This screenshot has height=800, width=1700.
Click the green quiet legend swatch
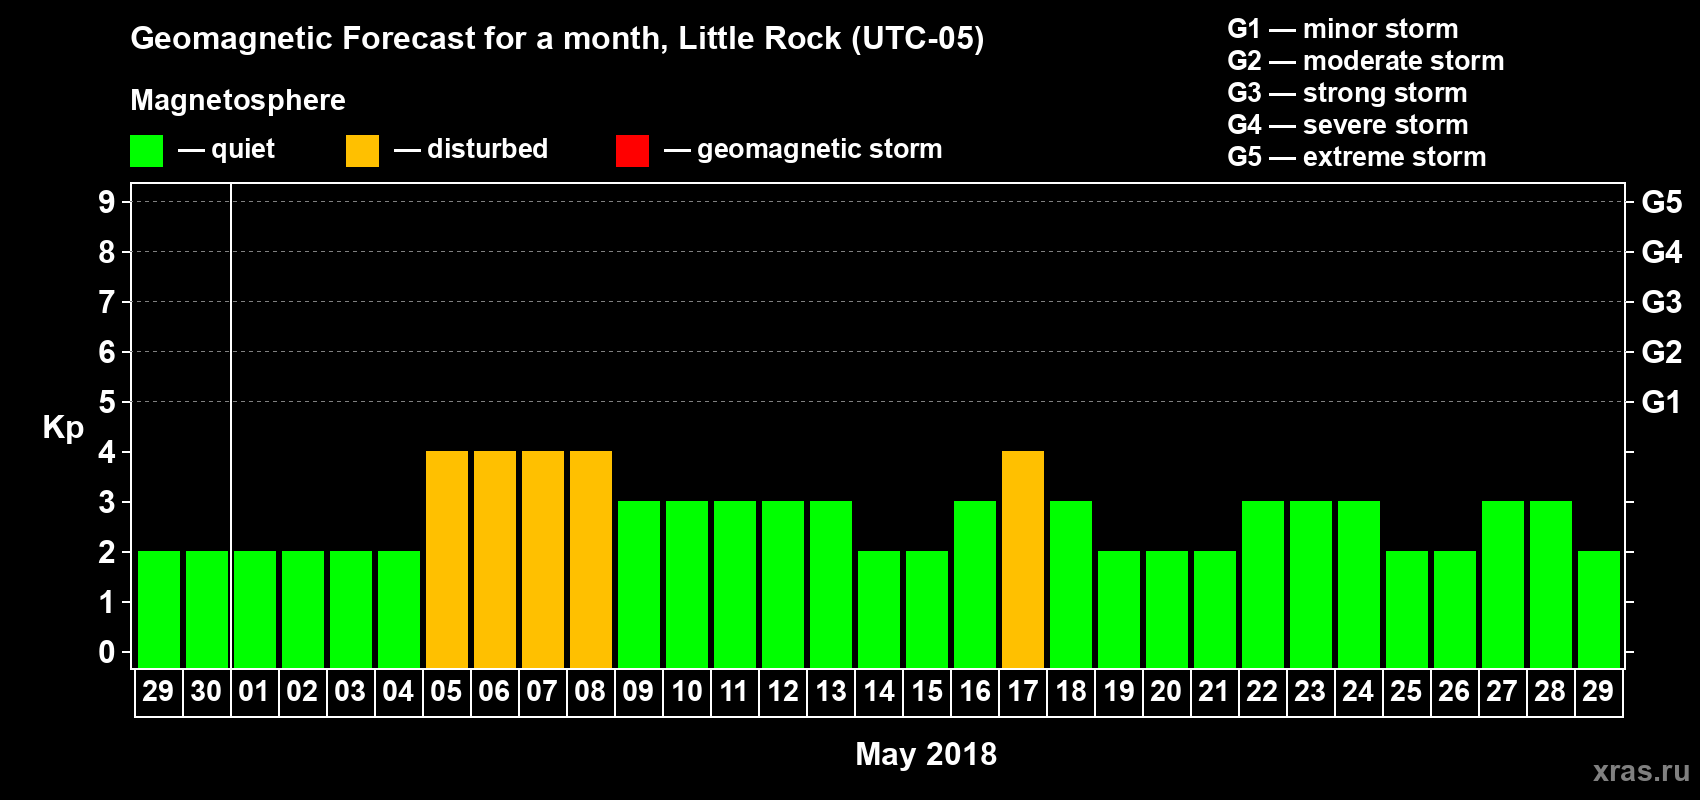tap(146, 151)
